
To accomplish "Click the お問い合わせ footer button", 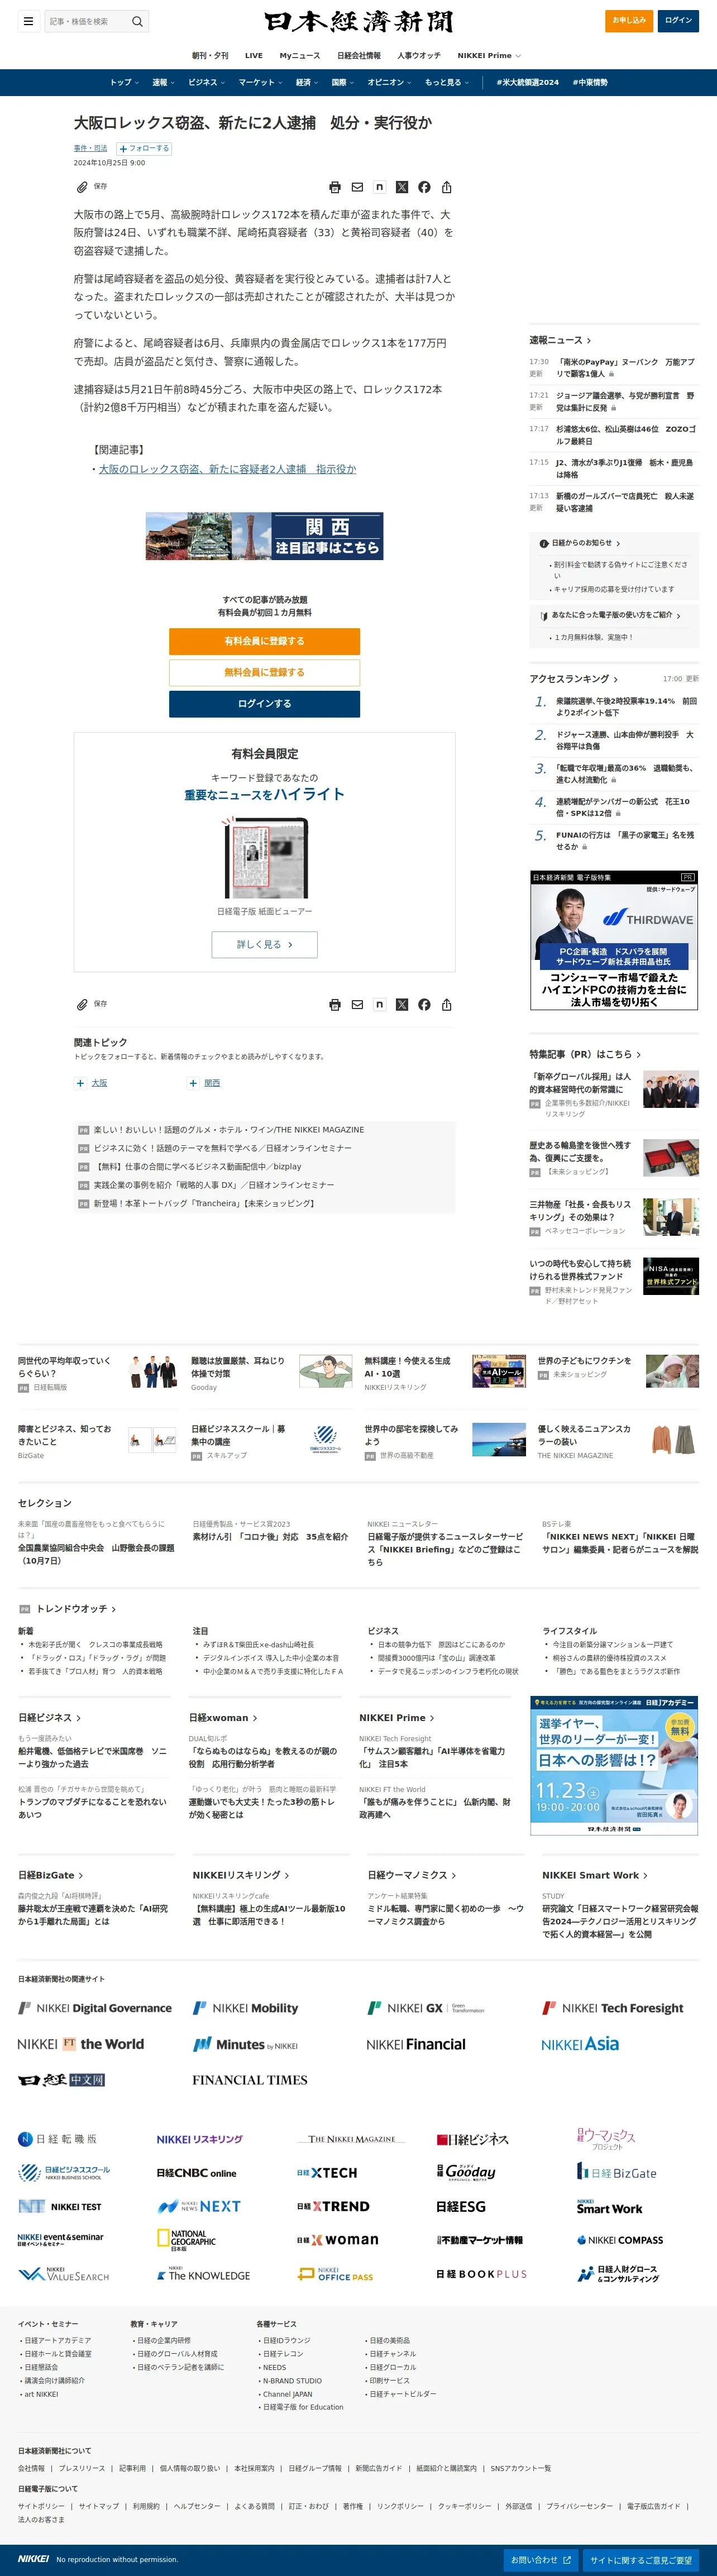I will pos(541,2560).
